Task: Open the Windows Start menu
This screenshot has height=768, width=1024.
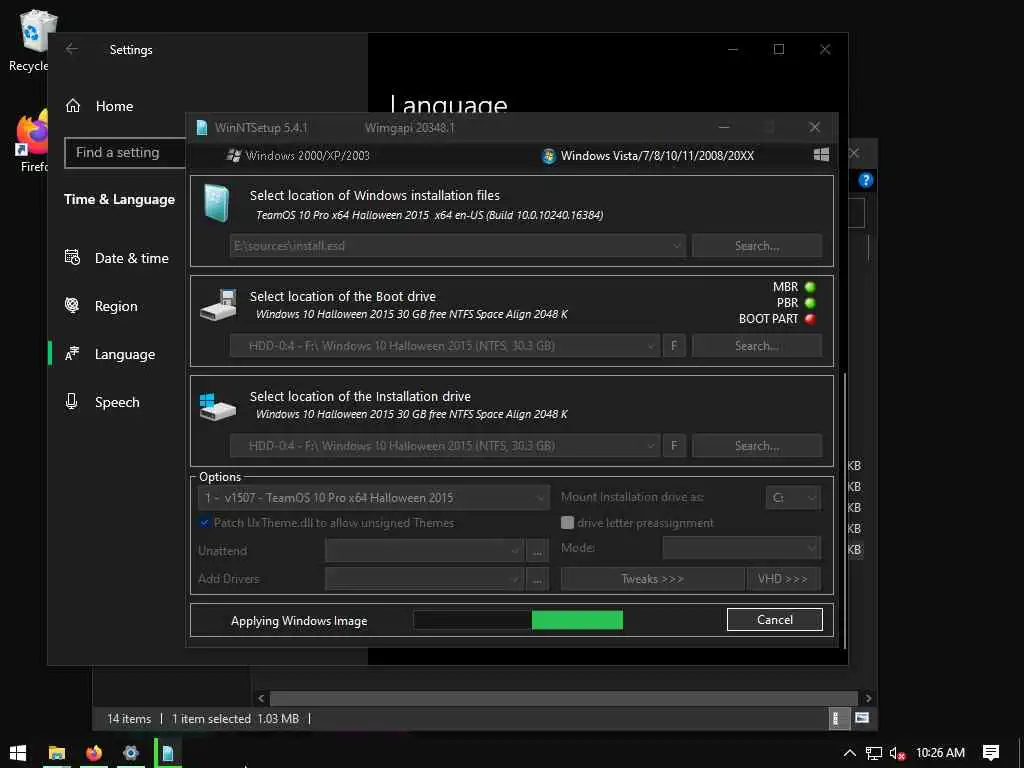Action: pos(18,753)
